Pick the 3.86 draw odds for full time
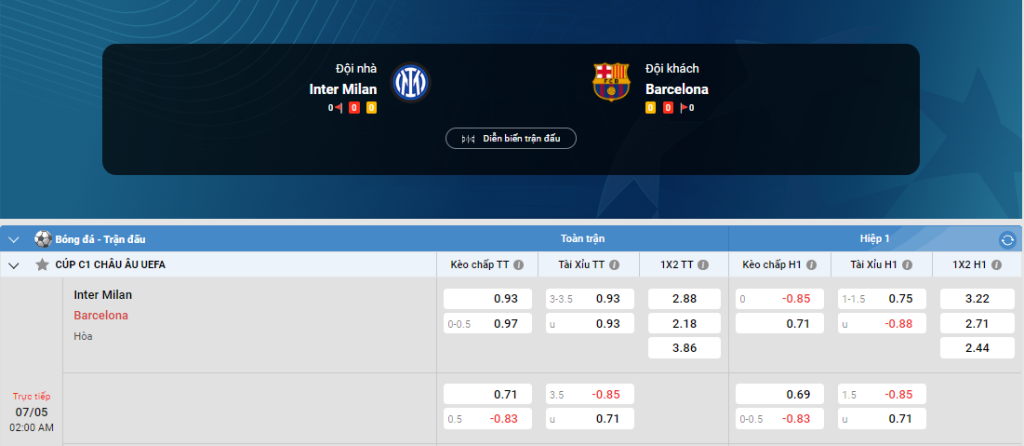The image size is (1024, 446). [x=684, y=348]
